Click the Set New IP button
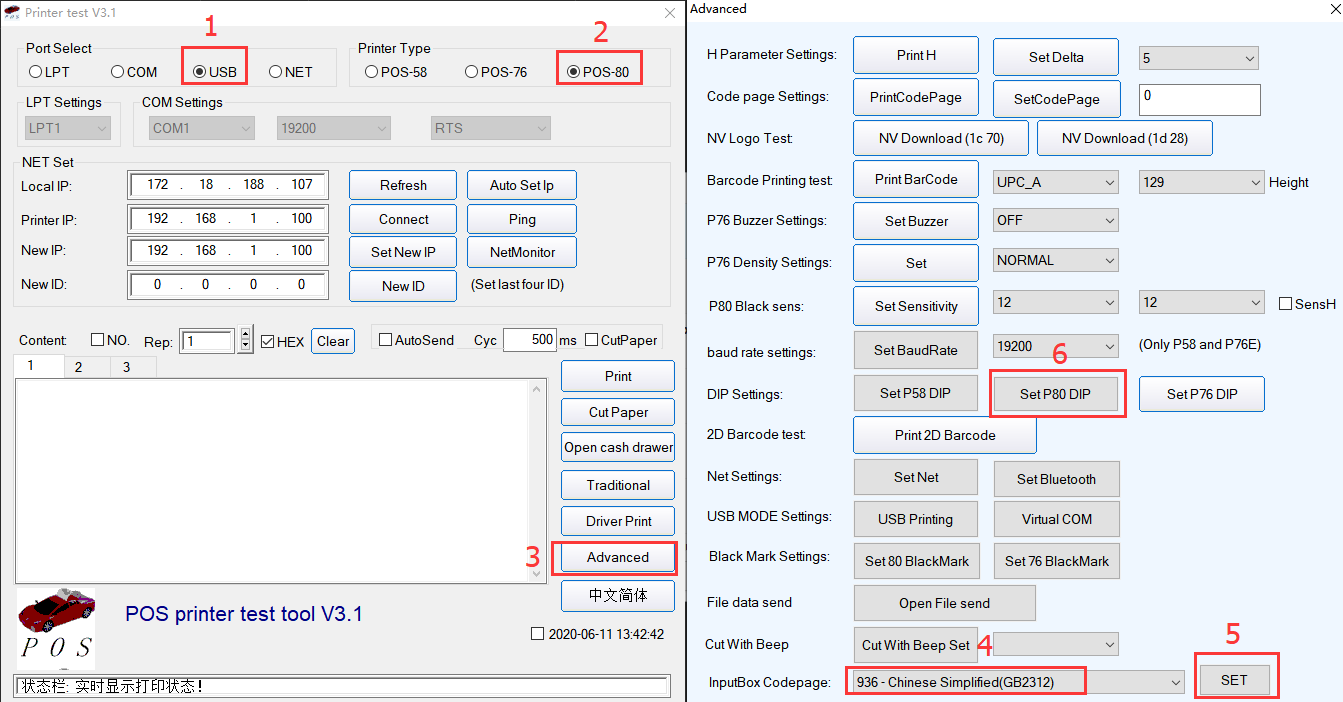Viewport: 1343px width, 702px height. coord(403,252)
